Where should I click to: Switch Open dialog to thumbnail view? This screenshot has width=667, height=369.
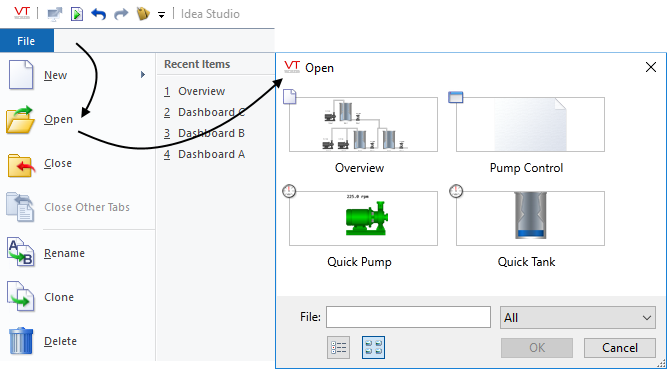click(373, 347)
